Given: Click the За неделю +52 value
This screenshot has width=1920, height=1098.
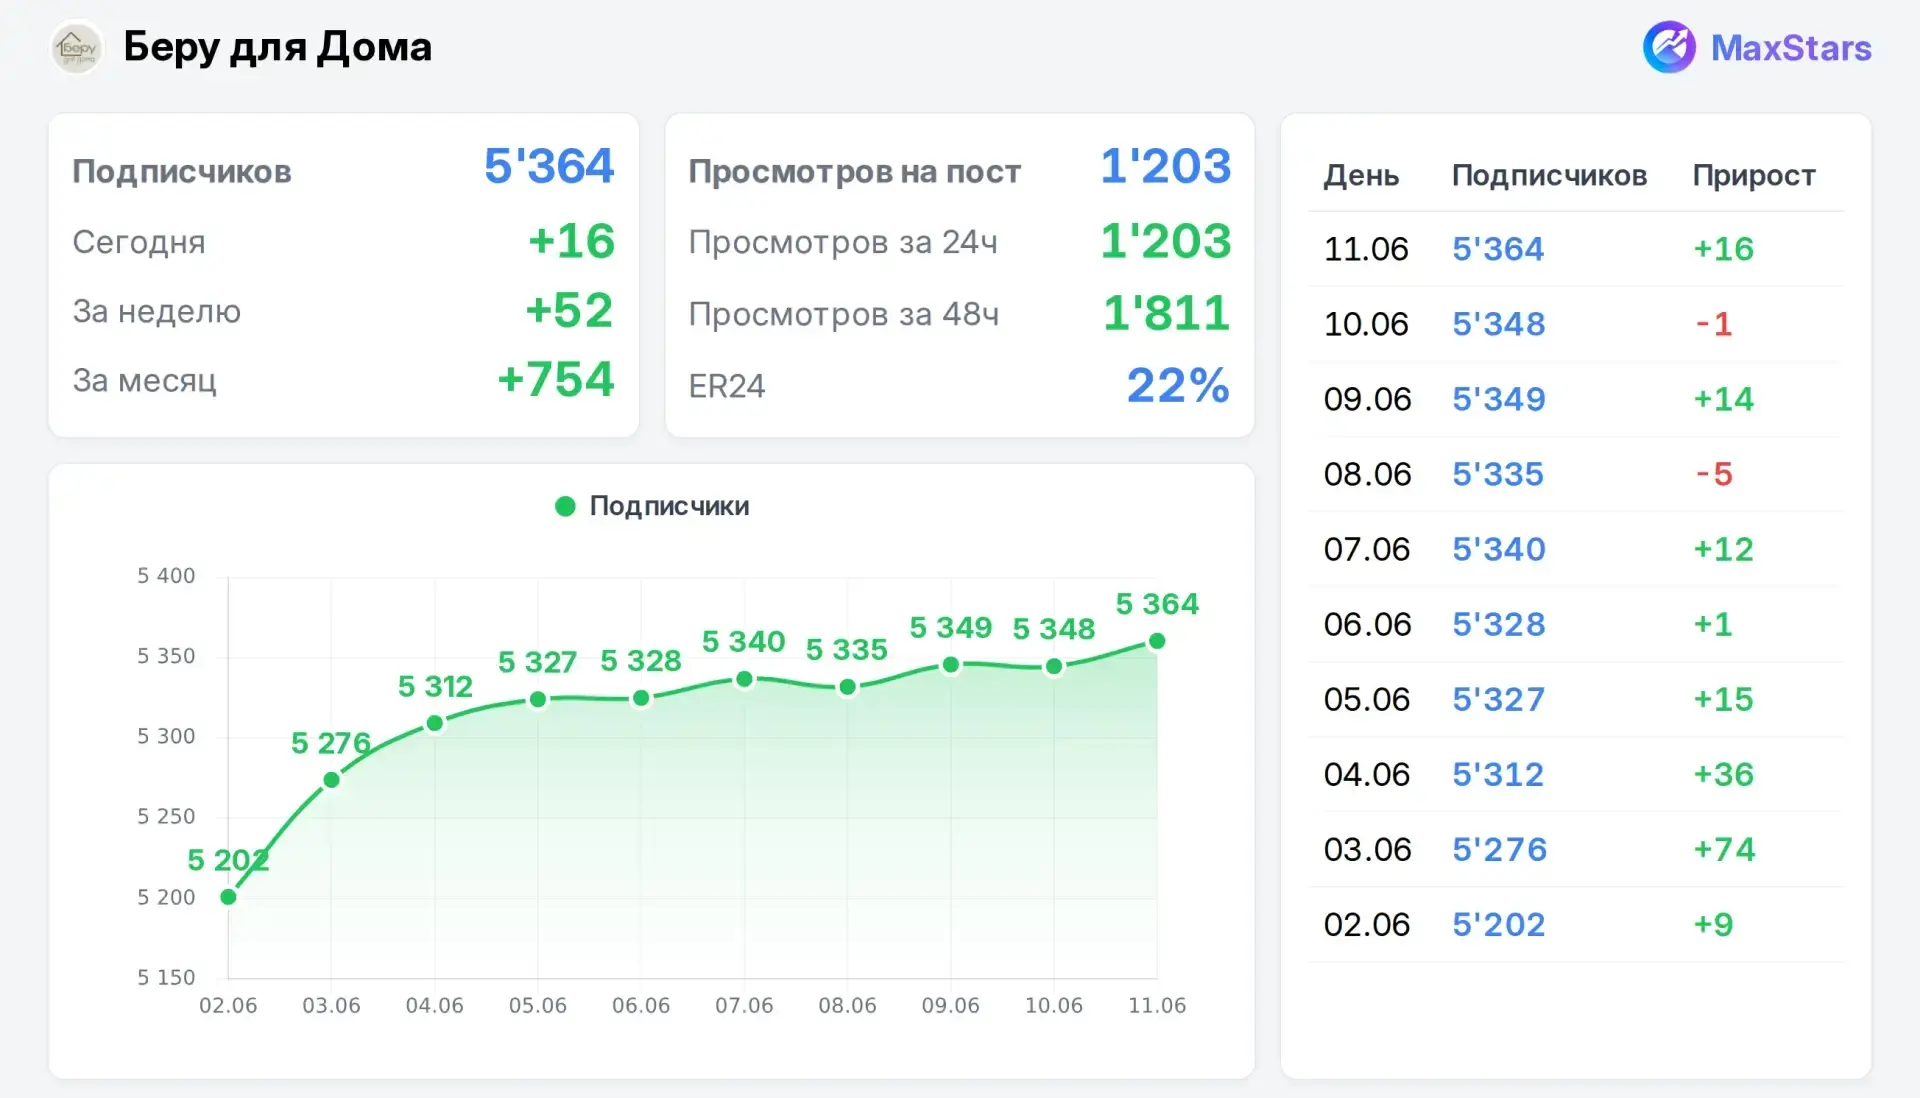Looking at the screenshot, I should (569, 310).
